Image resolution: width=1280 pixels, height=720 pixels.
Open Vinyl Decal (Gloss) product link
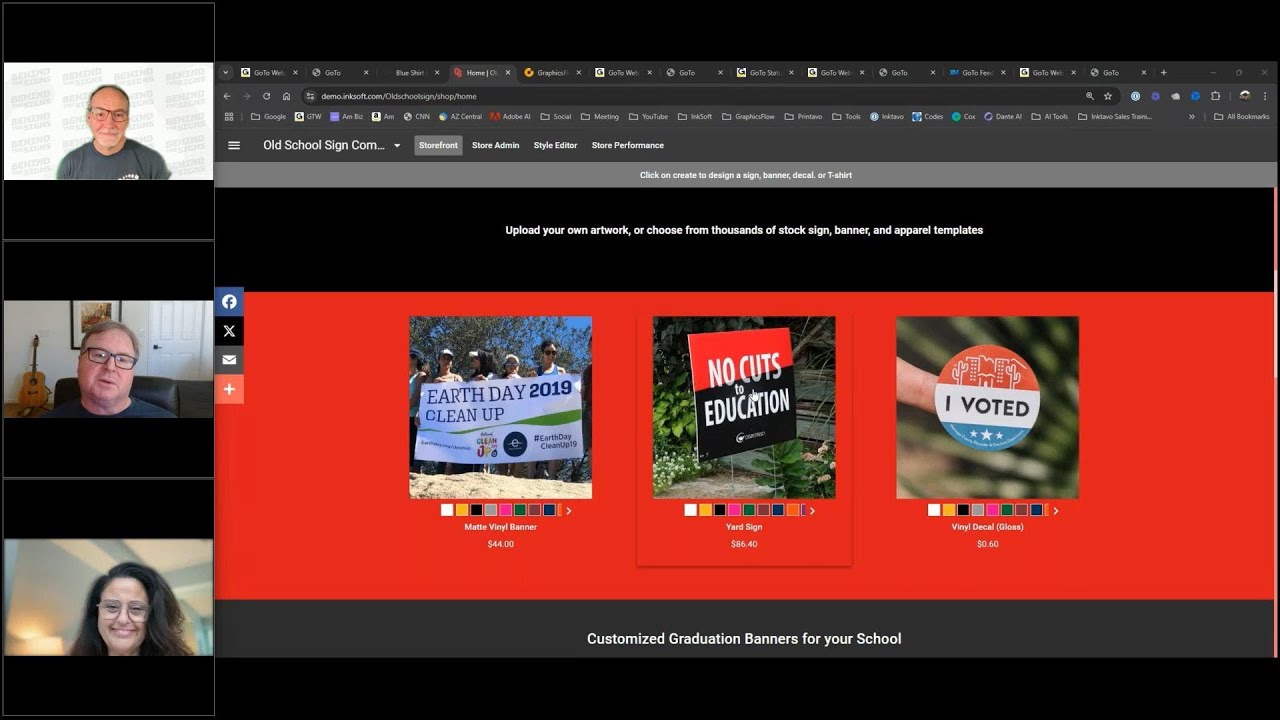tap(987, 527)
